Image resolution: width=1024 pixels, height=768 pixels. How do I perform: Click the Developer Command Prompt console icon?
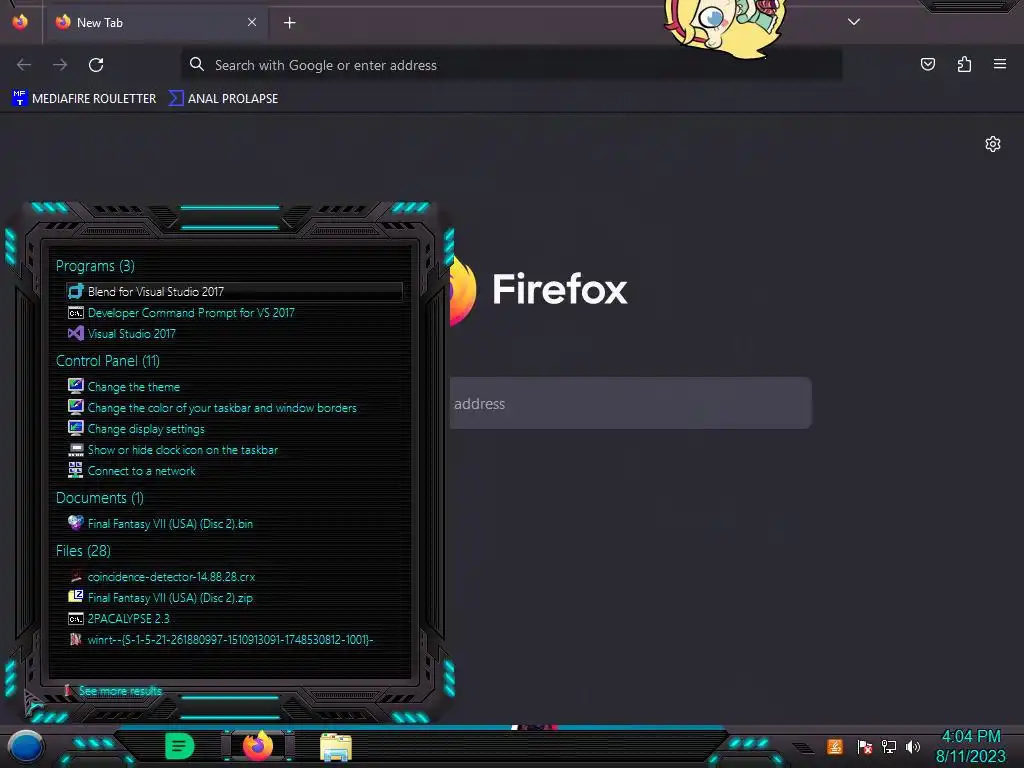coord(76,313)
